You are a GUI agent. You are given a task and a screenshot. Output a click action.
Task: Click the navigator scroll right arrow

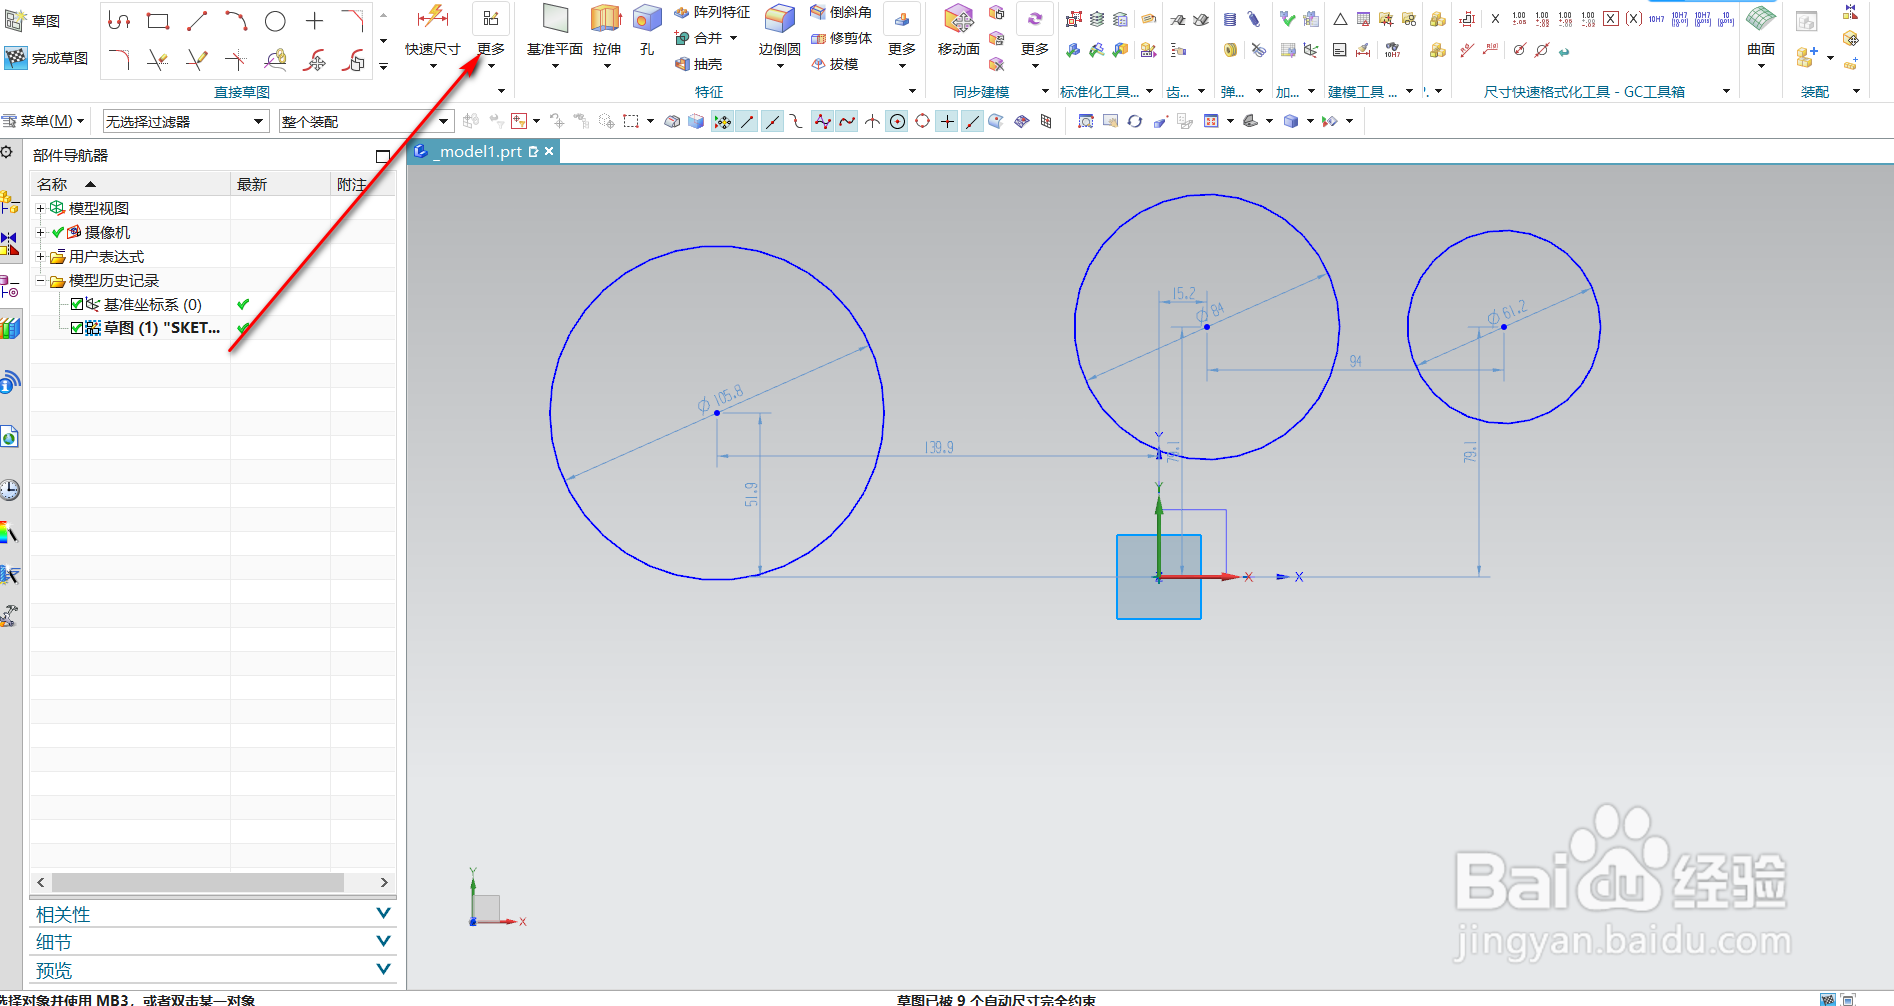point(384,882)
